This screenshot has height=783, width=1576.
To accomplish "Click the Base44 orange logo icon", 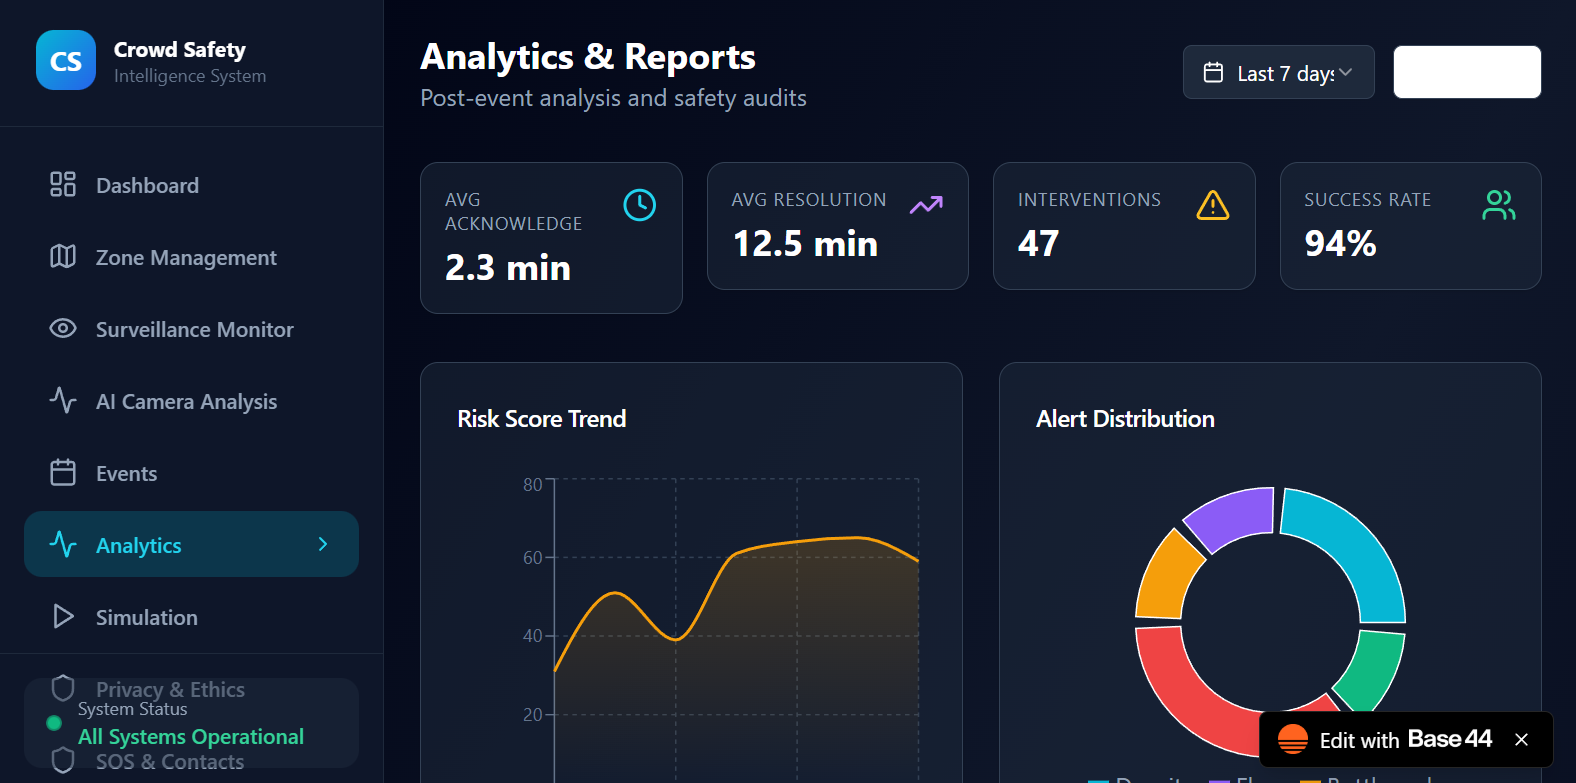I will click(1293, 739).
